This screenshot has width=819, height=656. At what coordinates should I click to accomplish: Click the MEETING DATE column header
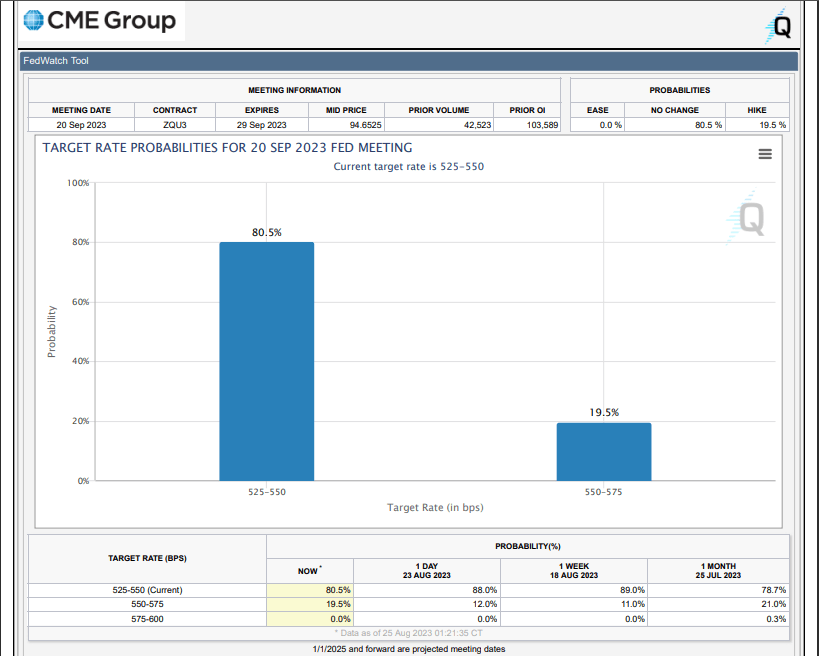pos(81,110)
